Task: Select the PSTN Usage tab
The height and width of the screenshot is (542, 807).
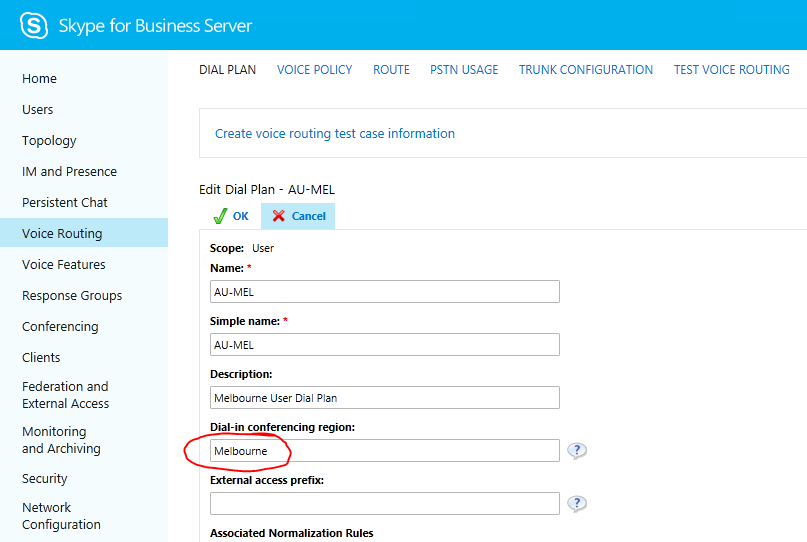Action: pyautogui.click(x=464, y=70)
